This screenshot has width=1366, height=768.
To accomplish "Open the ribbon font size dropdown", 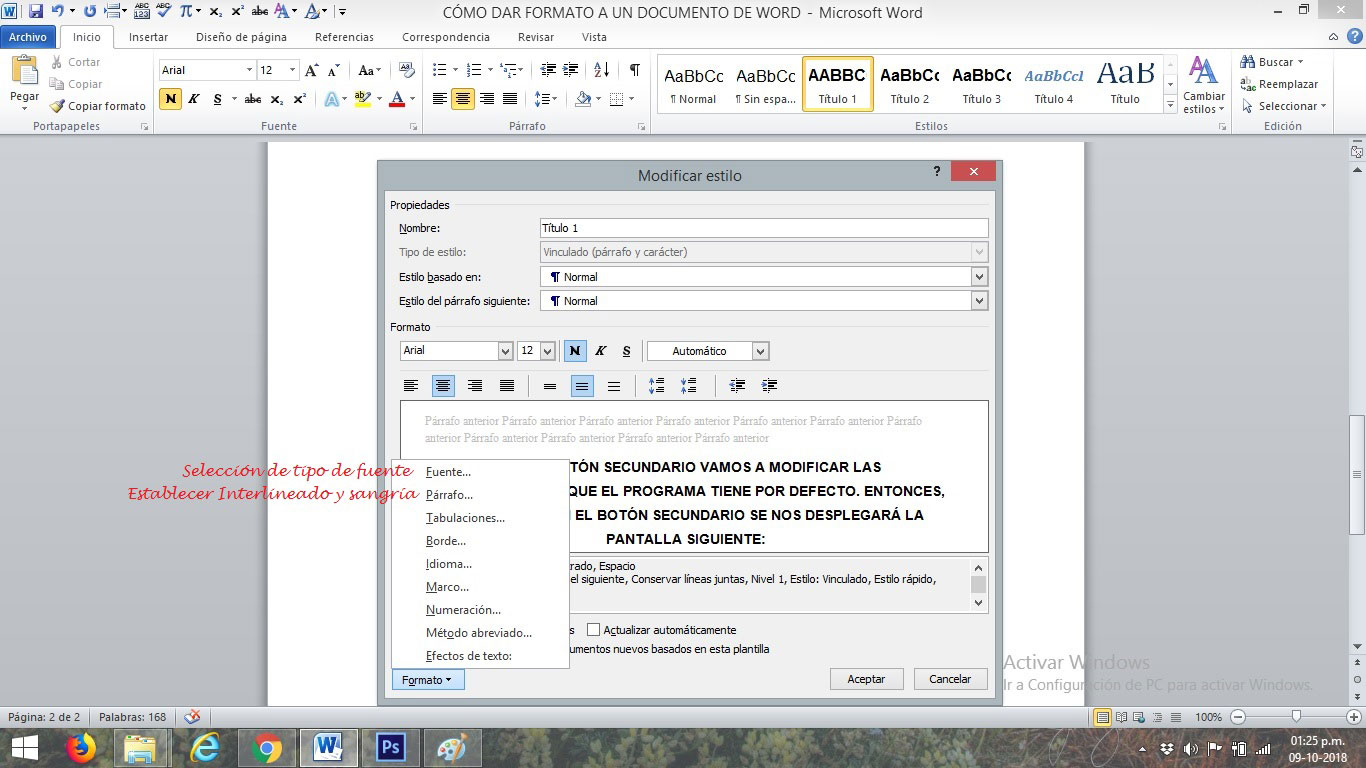I will coord(292,70).
